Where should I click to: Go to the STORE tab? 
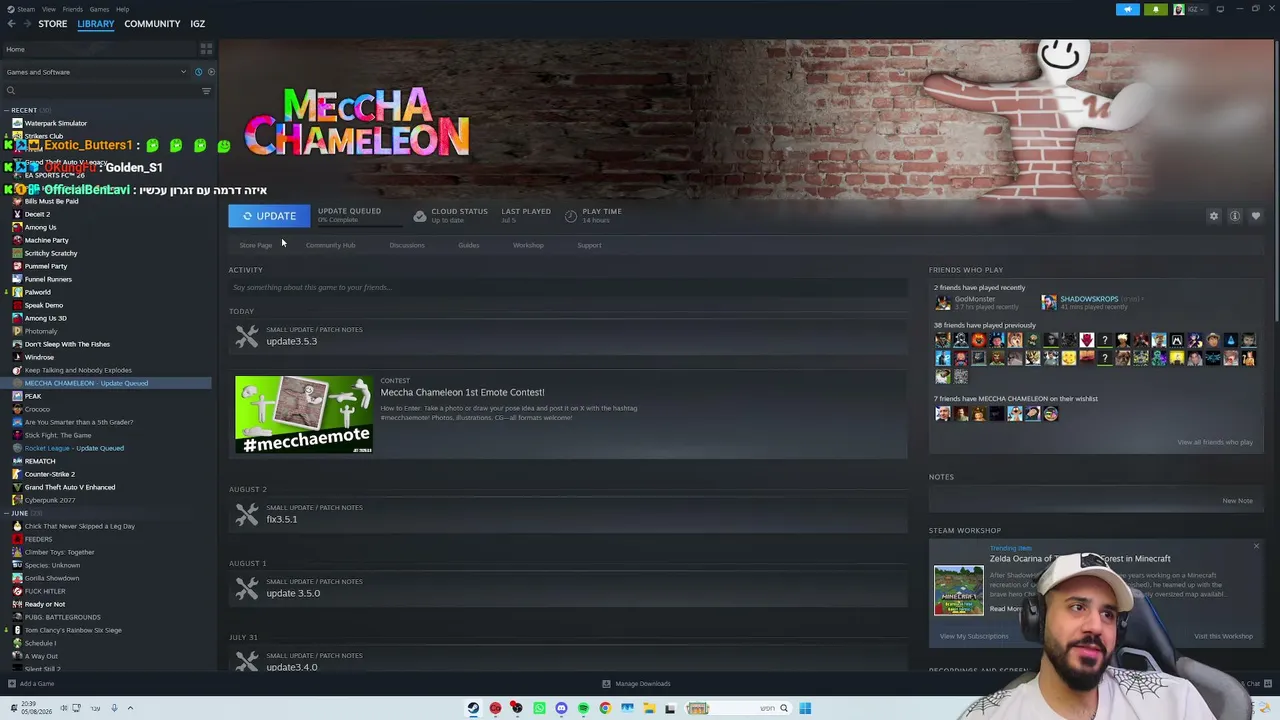click(53, 24)
